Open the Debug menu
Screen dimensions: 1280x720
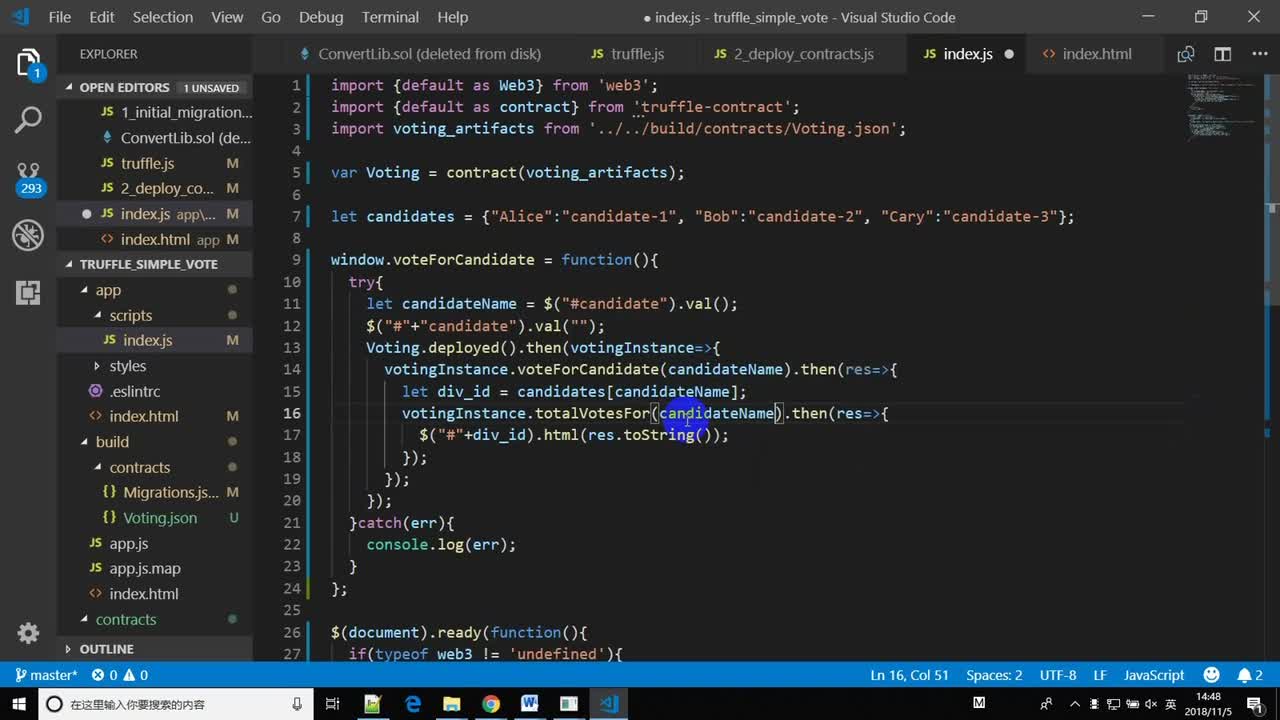click(321, 17)
